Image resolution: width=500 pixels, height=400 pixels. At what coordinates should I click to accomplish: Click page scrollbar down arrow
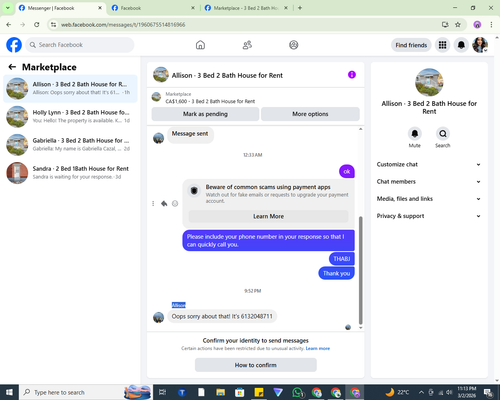(x=497, y=380)
